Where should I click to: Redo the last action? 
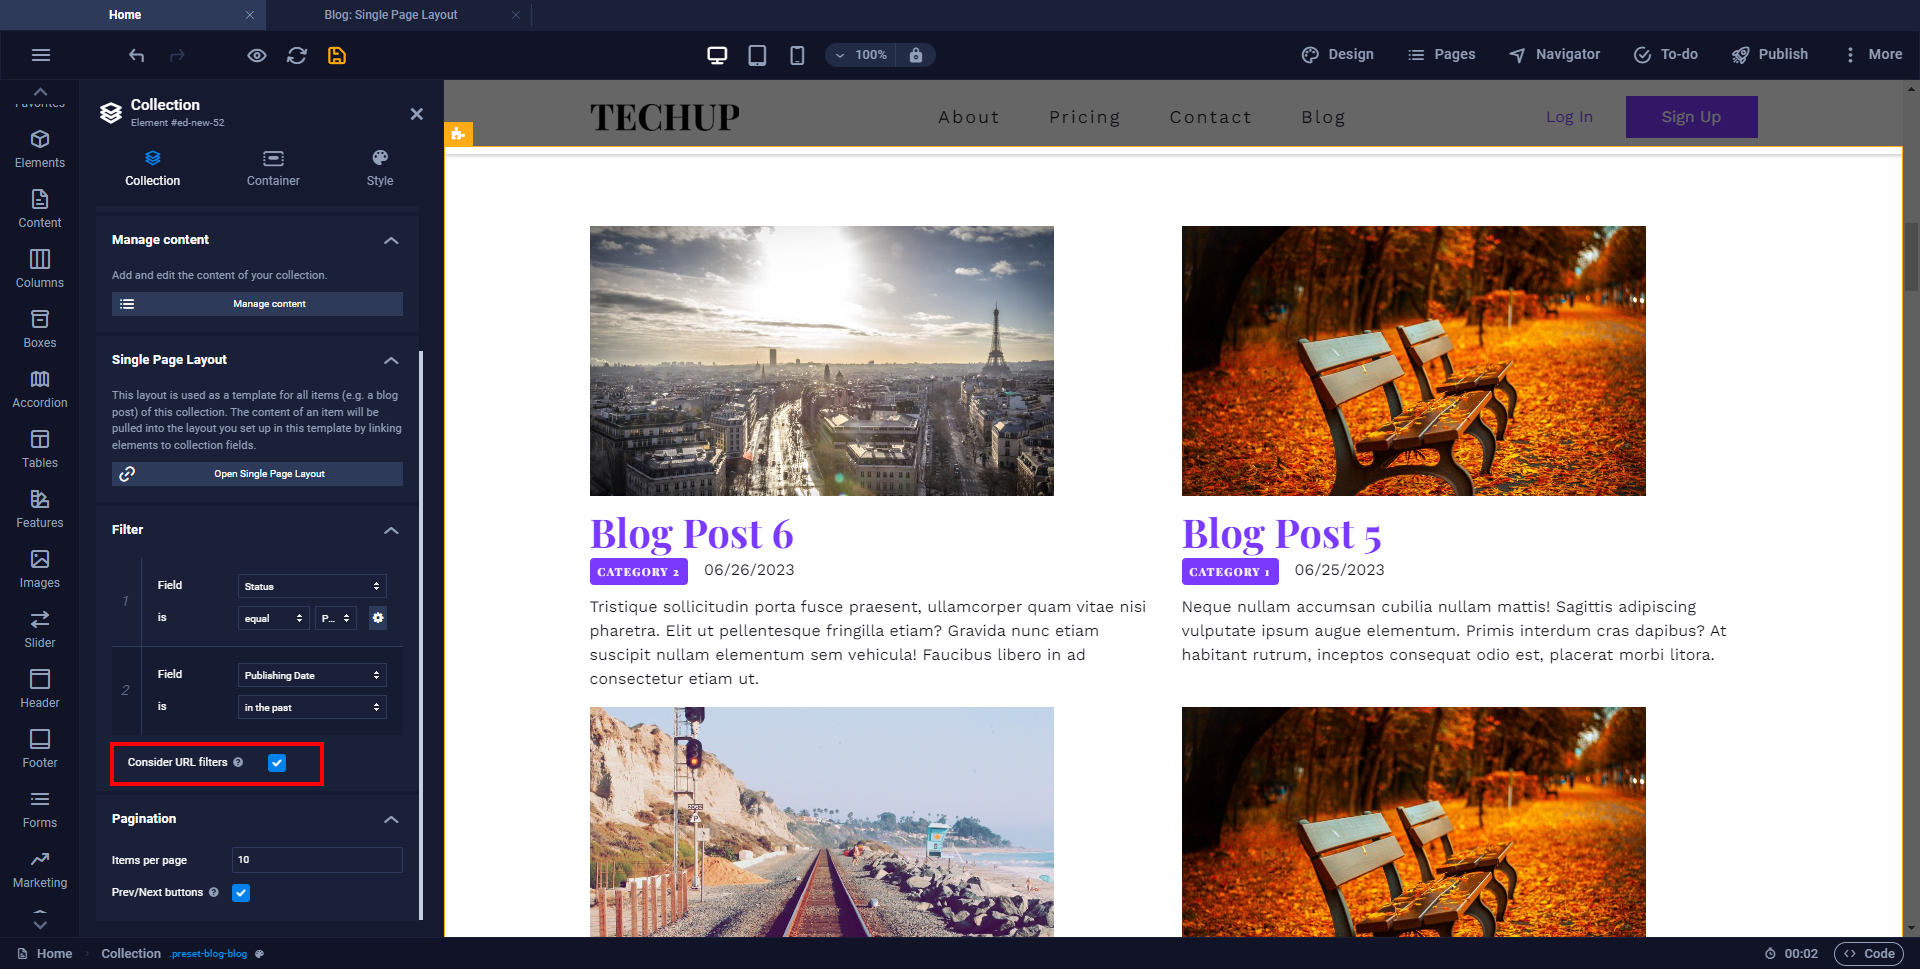coord(177,55)
